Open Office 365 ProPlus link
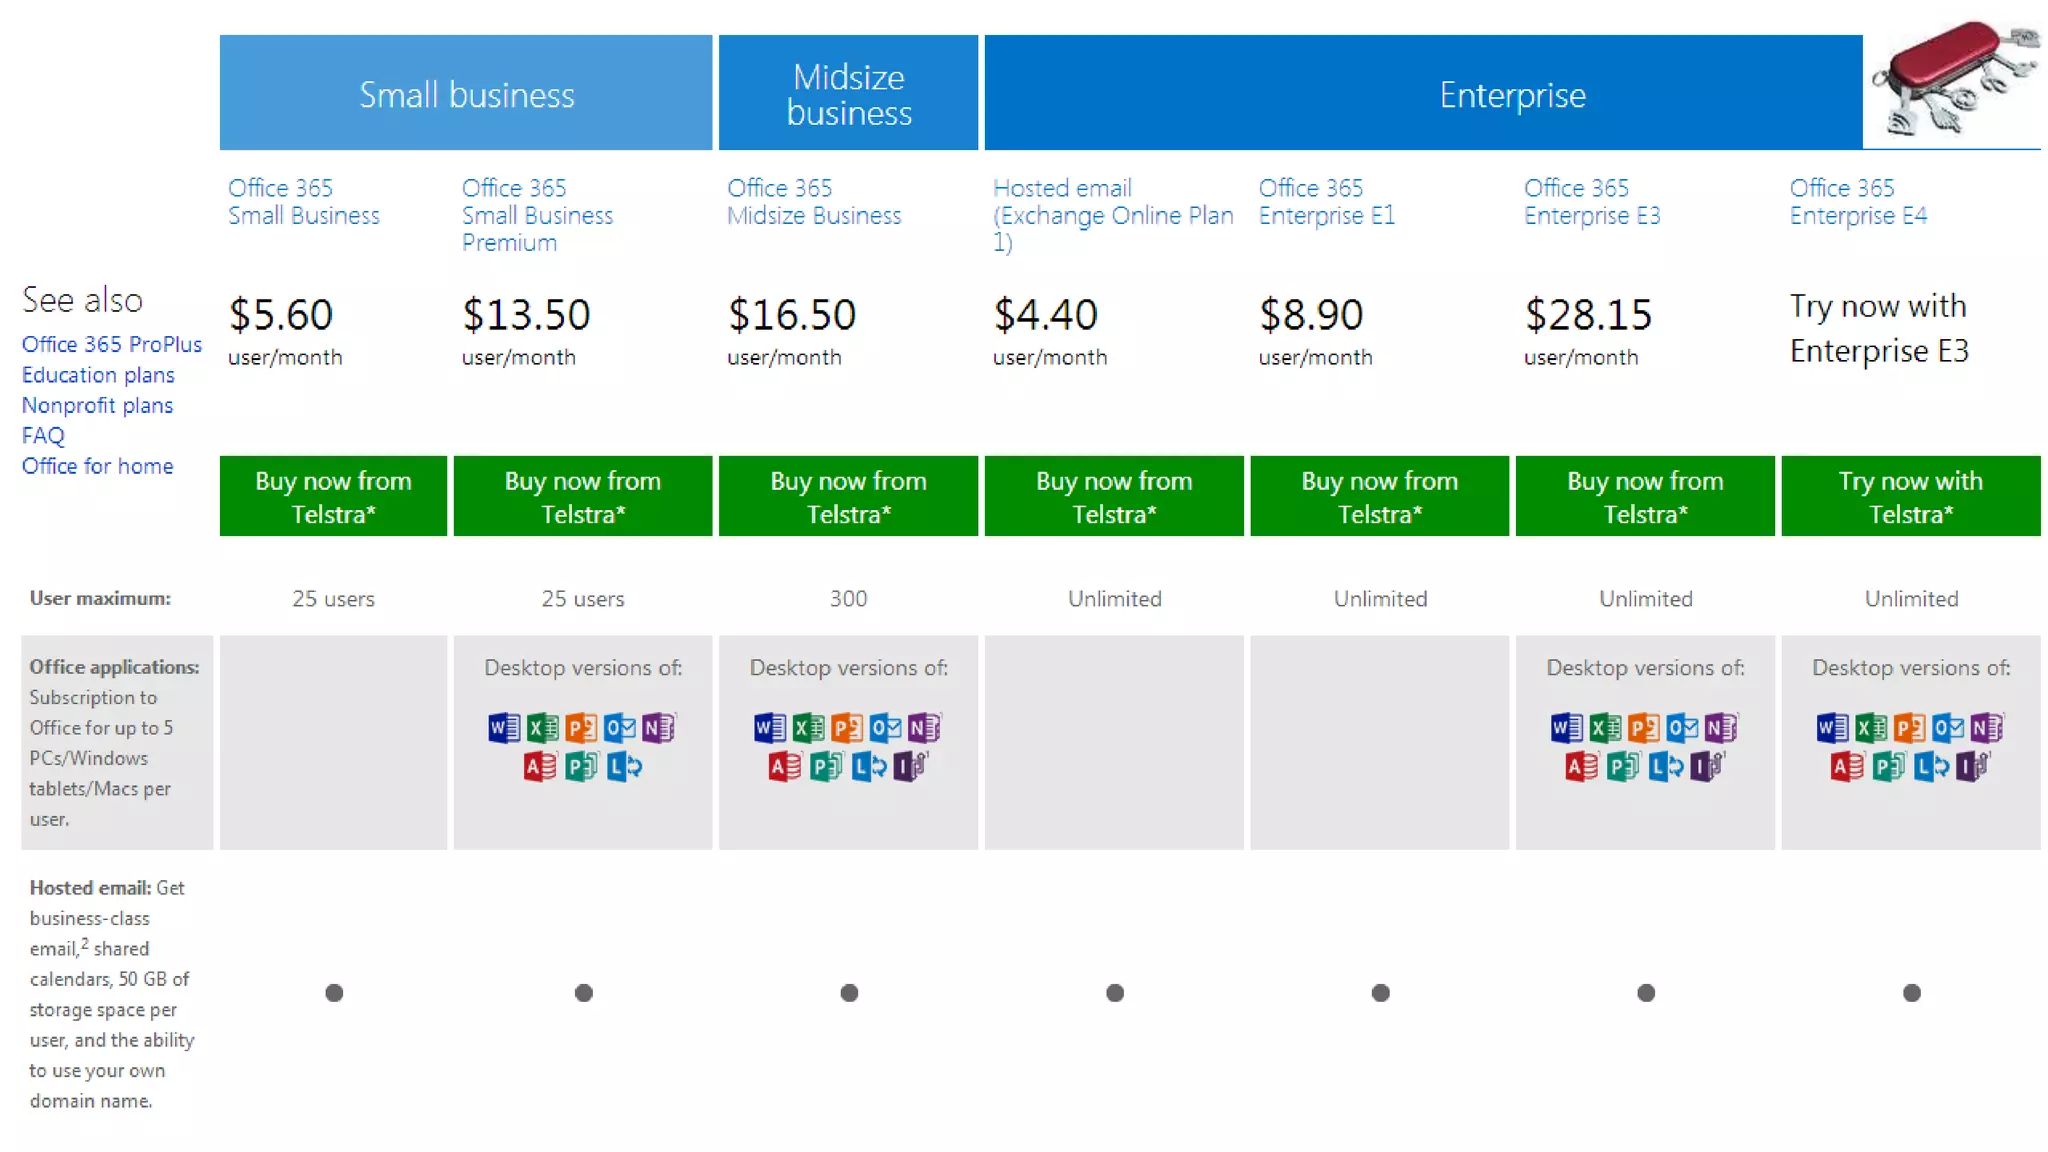Screen dimensions: 2048x1152 pyautogui.click(x=111, y=344)
